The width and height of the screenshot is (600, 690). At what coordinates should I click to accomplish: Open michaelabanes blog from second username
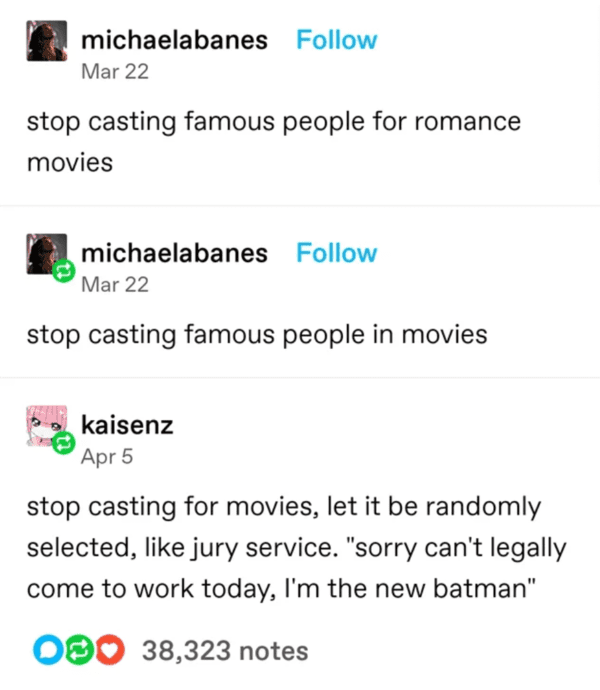(174, 253)
